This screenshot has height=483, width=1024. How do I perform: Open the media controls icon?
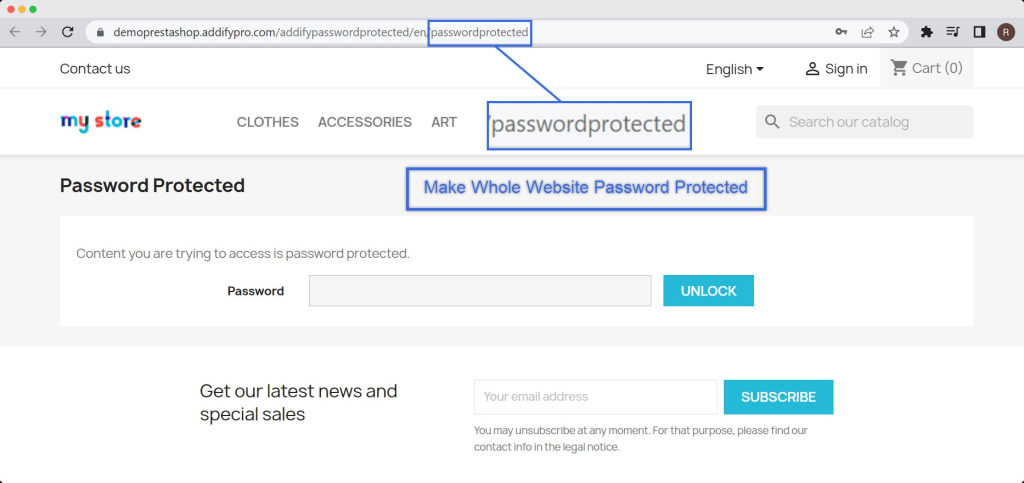[953, 32]
